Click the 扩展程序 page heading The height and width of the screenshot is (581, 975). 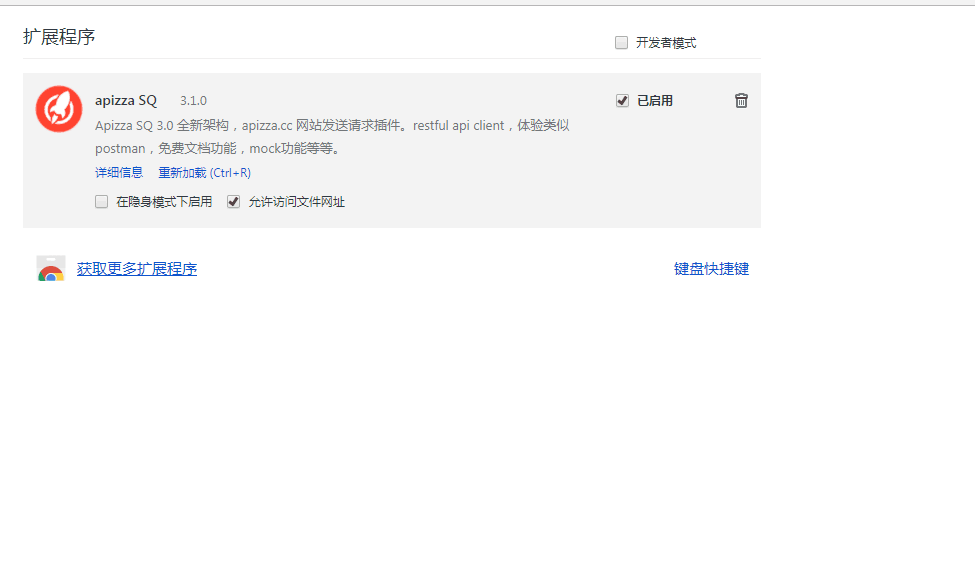[x=59, y=37]
